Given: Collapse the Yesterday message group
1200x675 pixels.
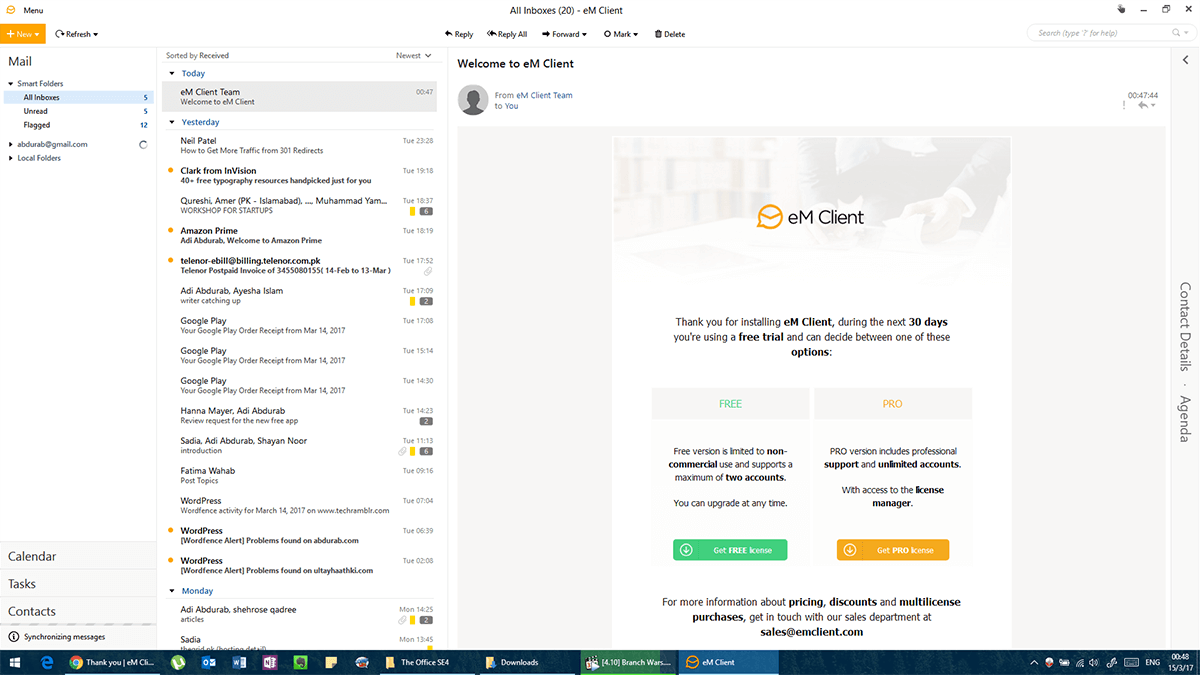Looking at the screenshot, I should [x=172, y=123].
